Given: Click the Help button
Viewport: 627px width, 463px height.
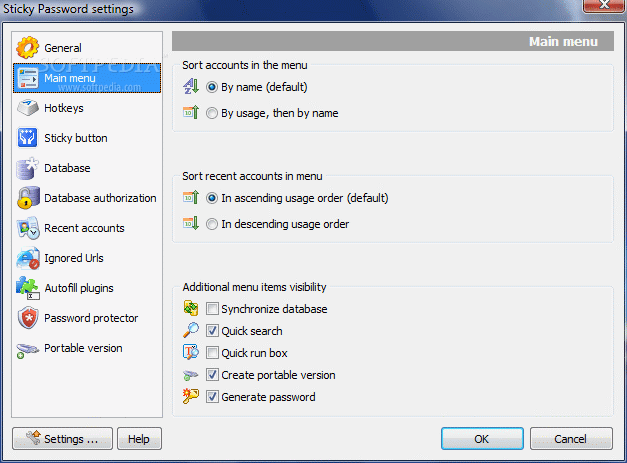Looking at the screenshot, I should coord(139,439).
